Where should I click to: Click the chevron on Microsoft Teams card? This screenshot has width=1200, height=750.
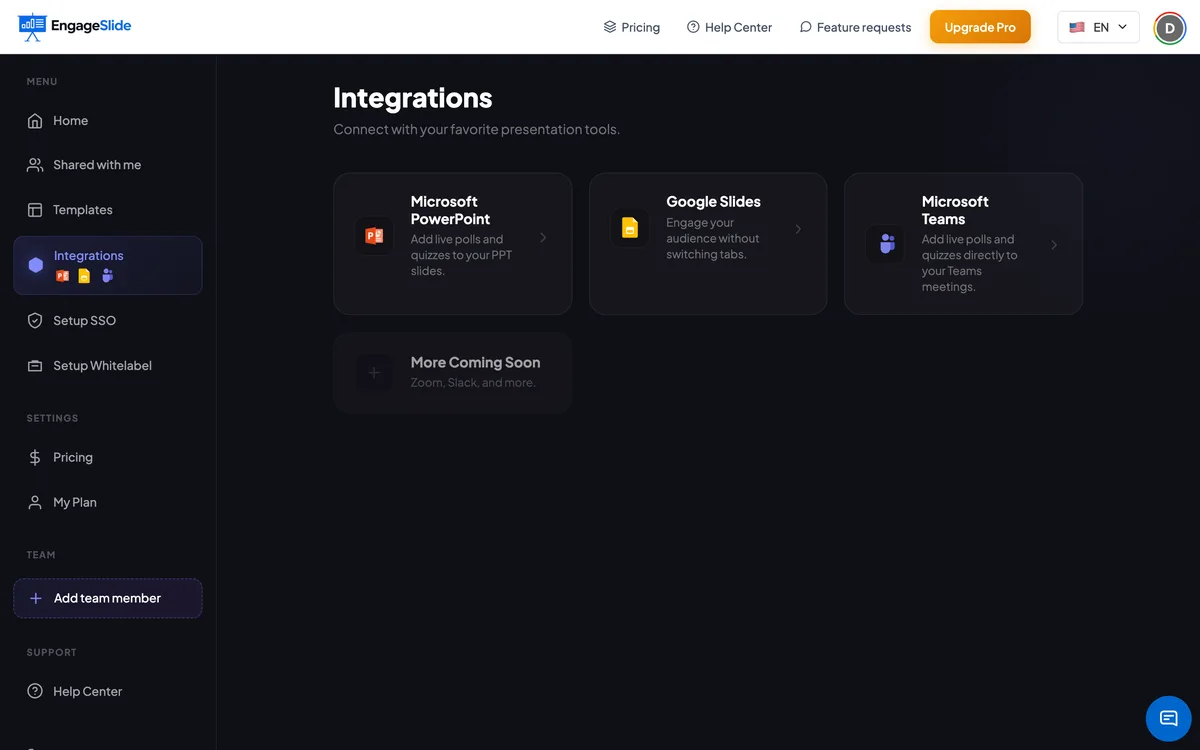pyautogui.click(x=1054, y=245)
